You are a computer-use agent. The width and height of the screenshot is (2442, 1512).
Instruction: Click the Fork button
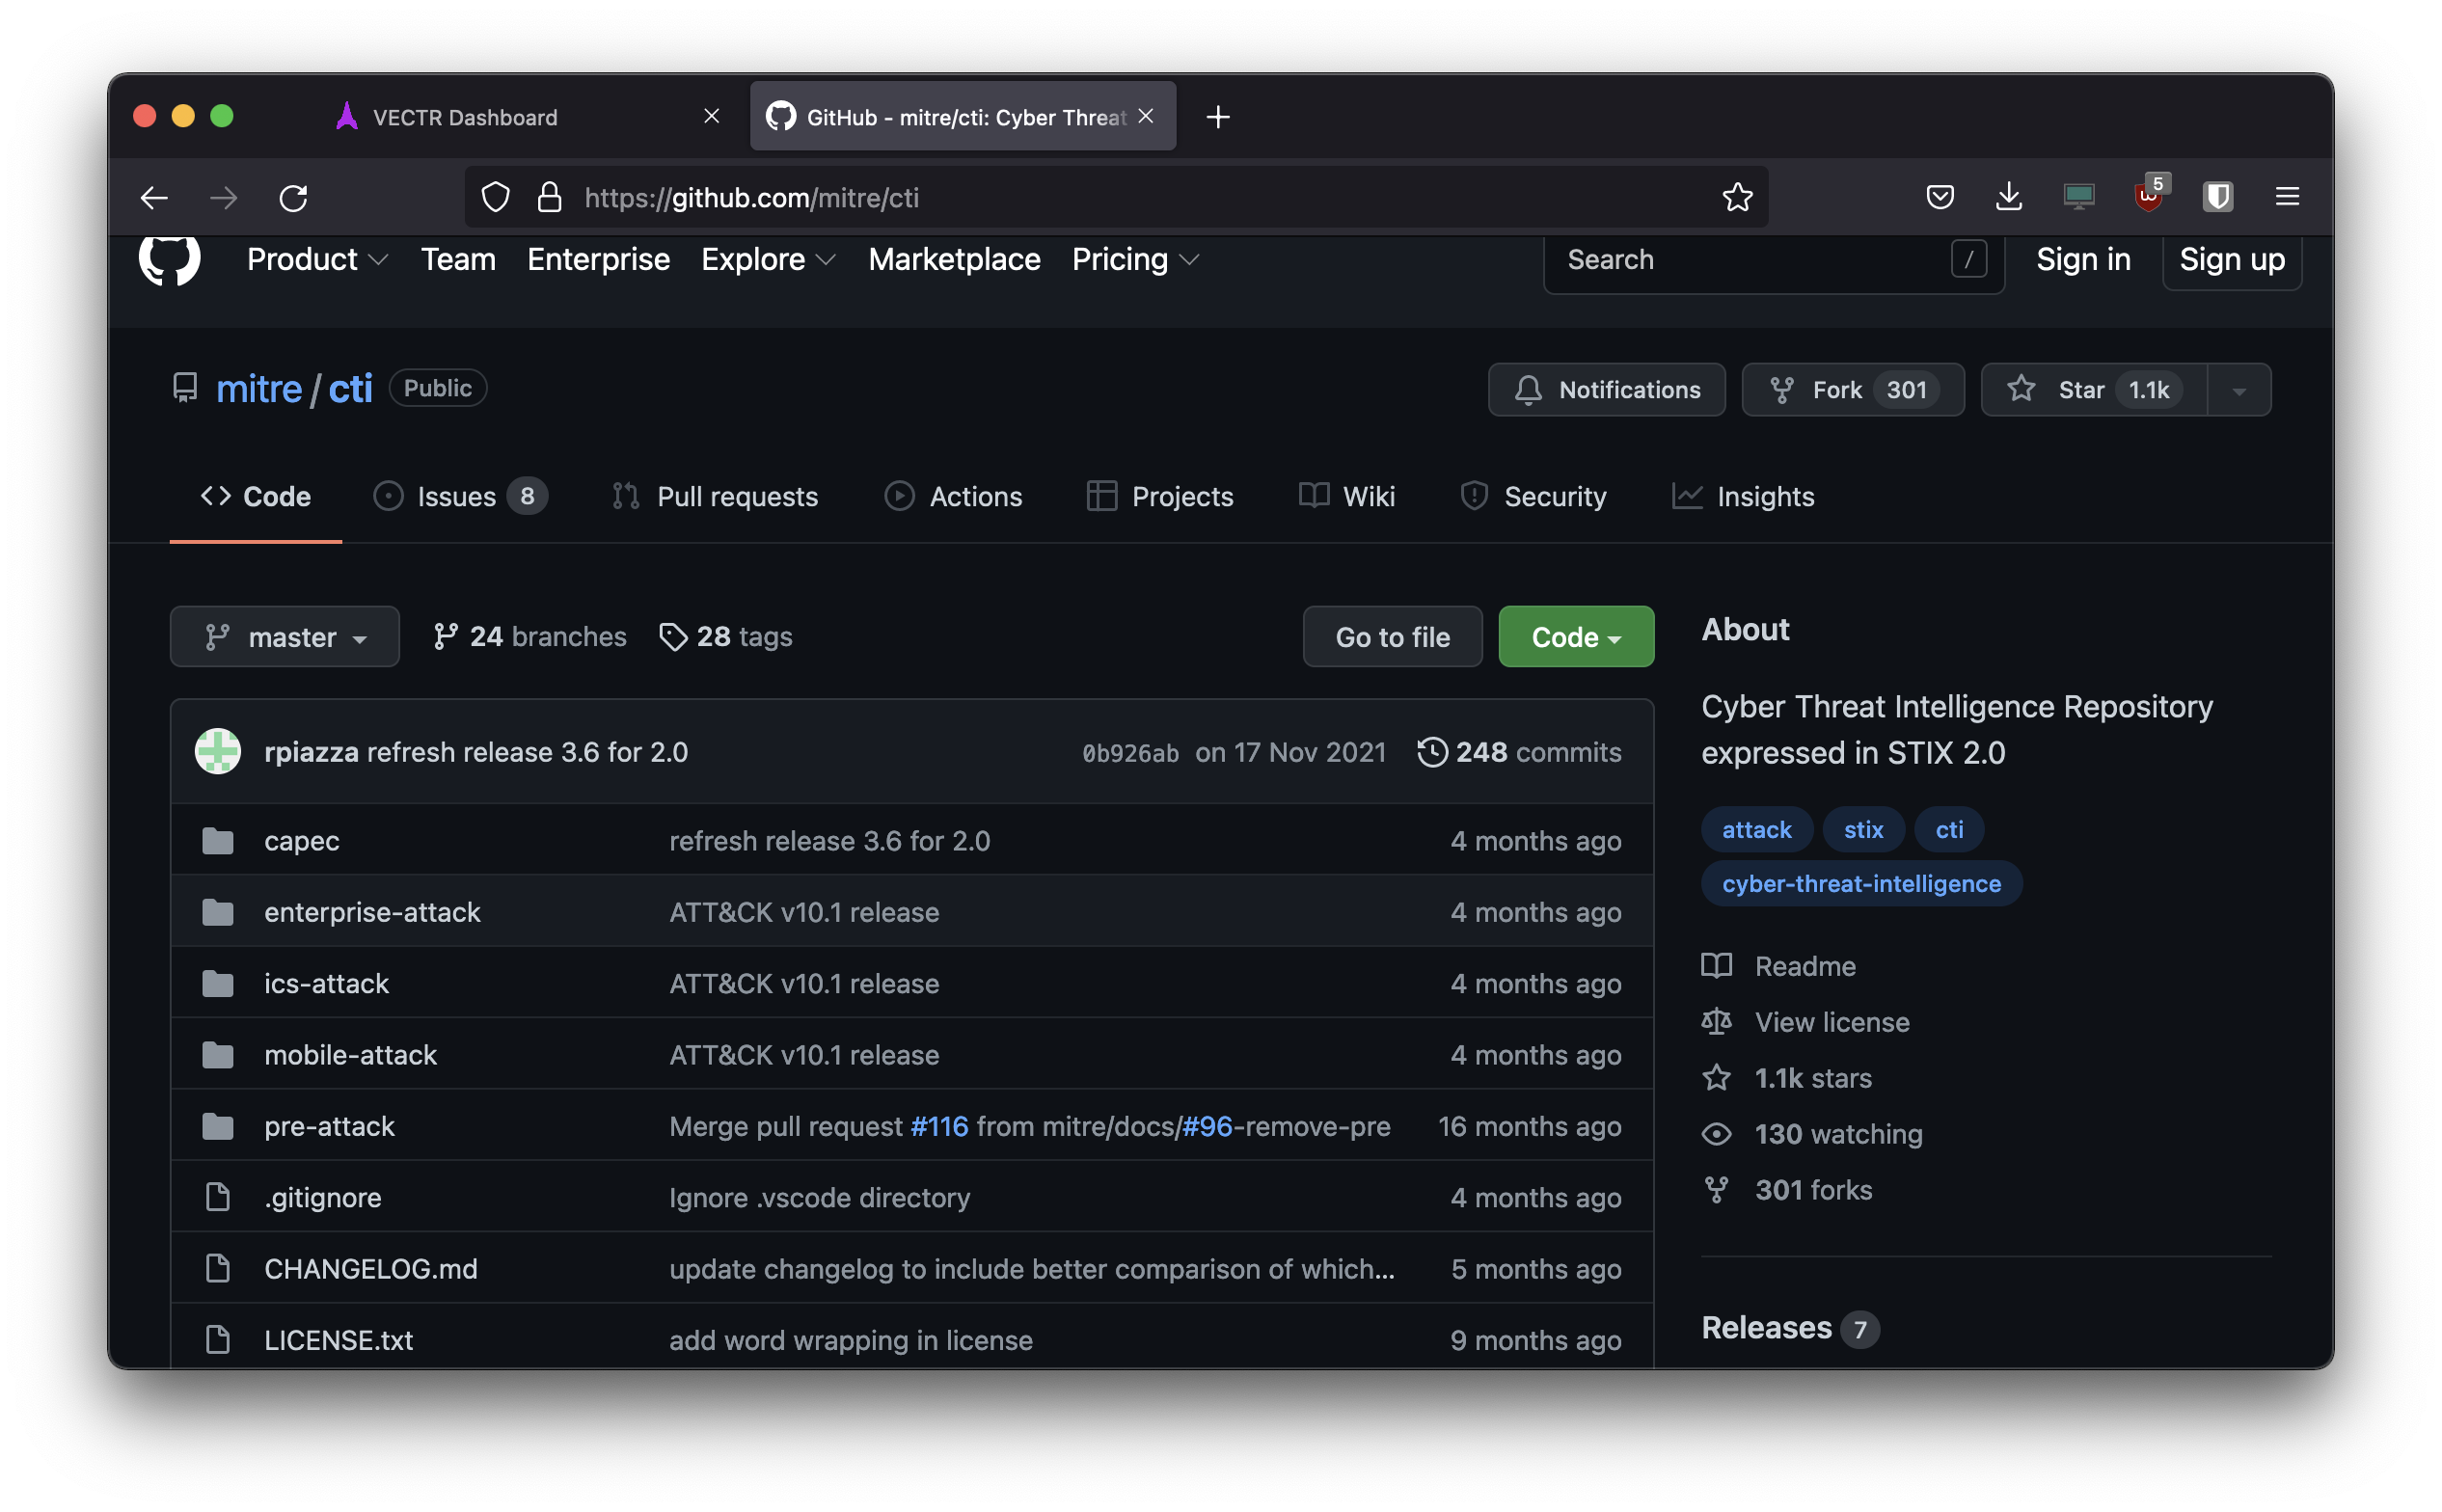1852,389
